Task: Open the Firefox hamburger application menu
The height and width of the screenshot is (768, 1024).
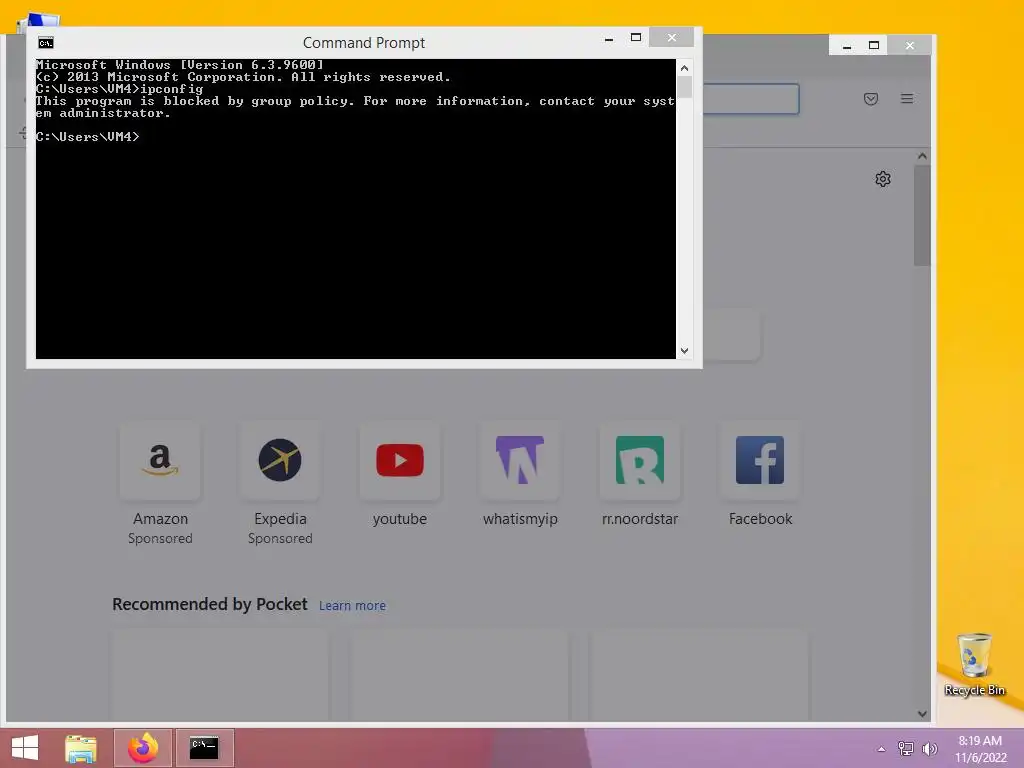Action: (x=907, y=99)
